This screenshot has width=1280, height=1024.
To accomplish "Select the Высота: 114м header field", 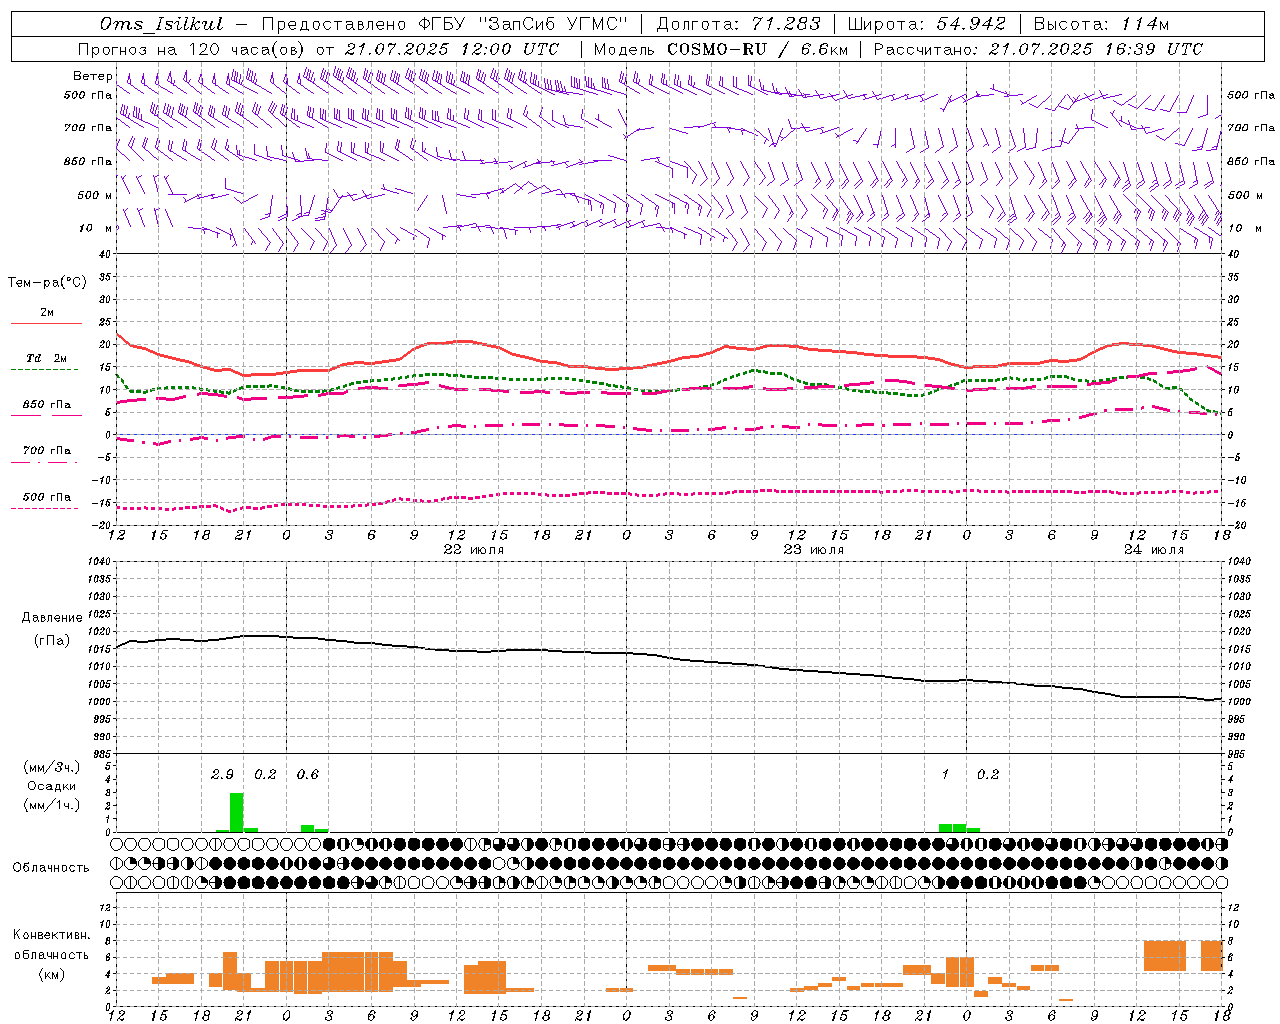I will click(1101, 24).
